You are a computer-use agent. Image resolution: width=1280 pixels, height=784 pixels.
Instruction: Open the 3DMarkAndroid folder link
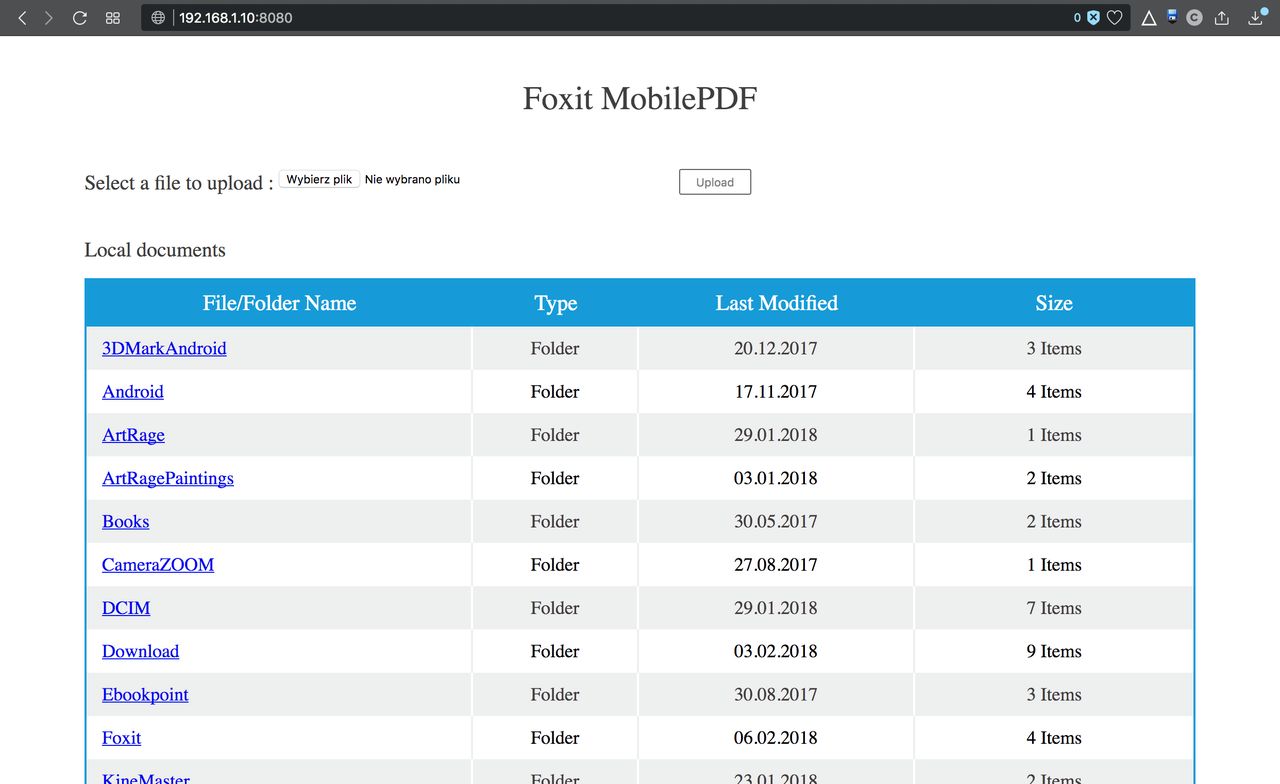pyautogui.click(x=164, y=348)
